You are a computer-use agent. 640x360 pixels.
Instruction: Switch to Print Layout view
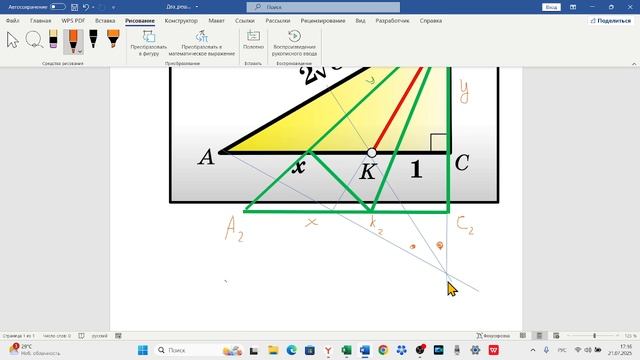[x=539, y=336]
